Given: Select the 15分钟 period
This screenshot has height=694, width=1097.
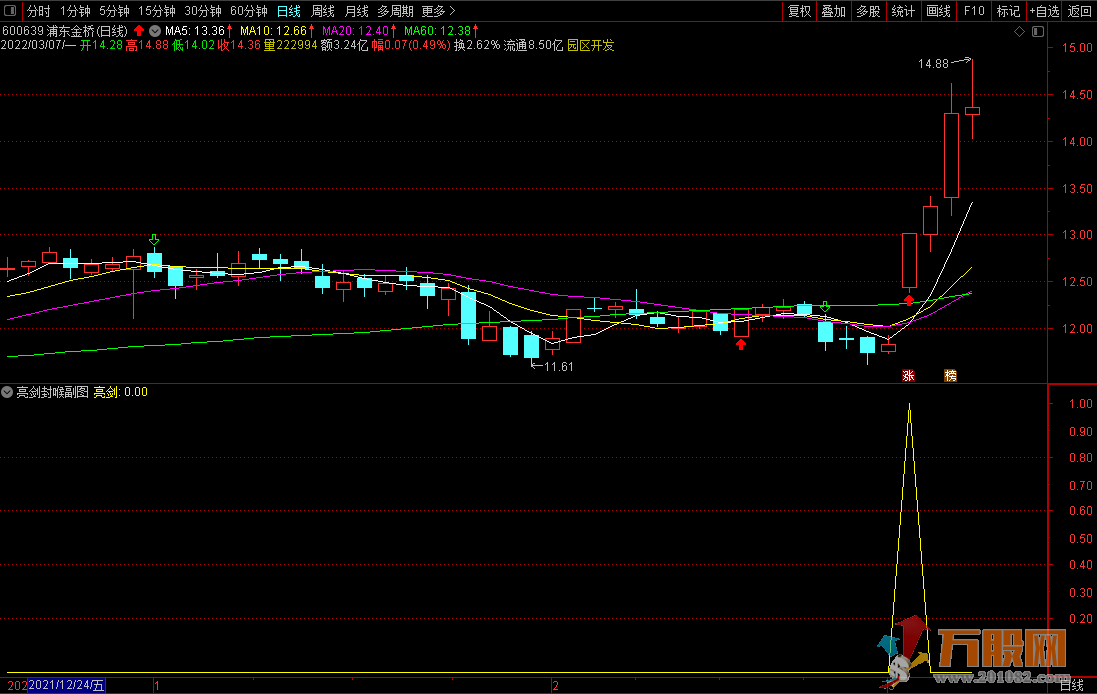Looking at the screenshot, I should 157,11.
